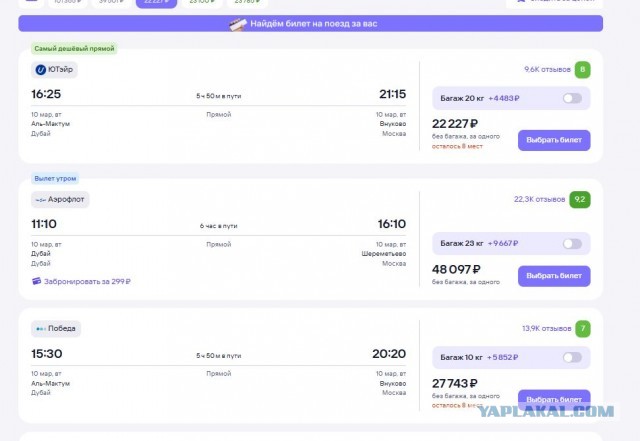The height and width of the screenshot is (441, 640).
Task: Click the UTair airline logo icon
Action: tap(40, 70)
